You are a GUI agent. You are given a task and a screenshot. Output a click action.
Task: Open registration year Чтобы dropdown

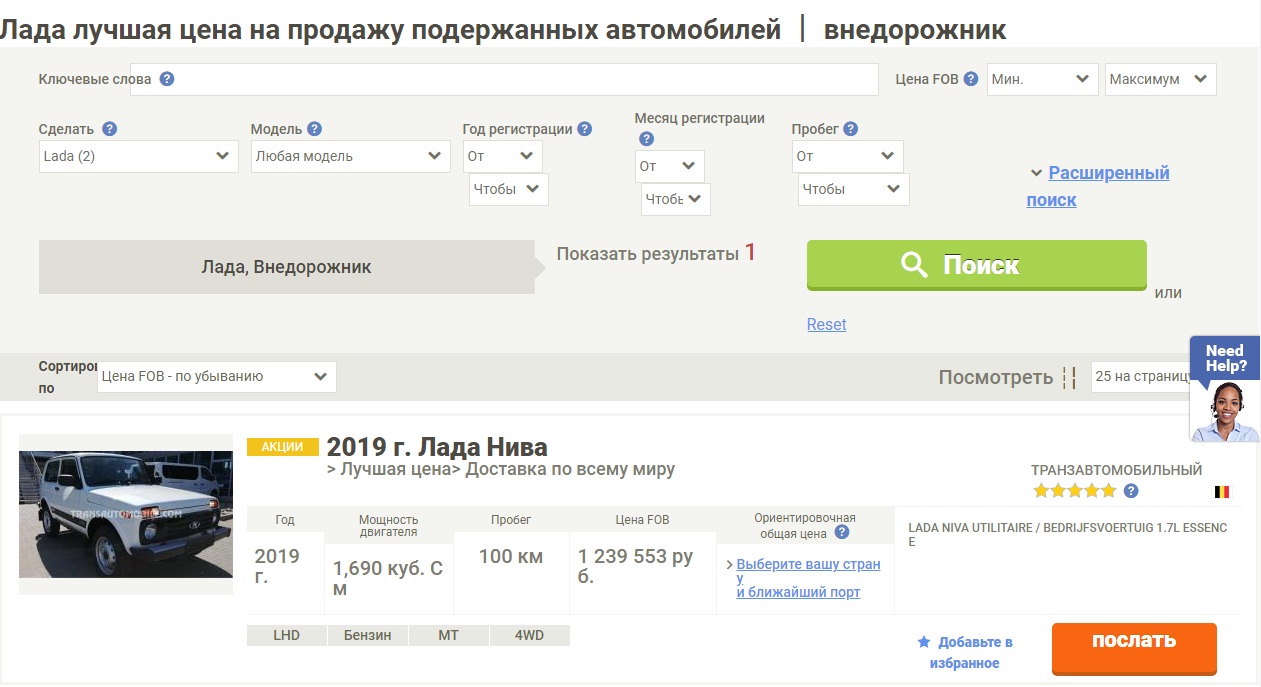point(509,189)
